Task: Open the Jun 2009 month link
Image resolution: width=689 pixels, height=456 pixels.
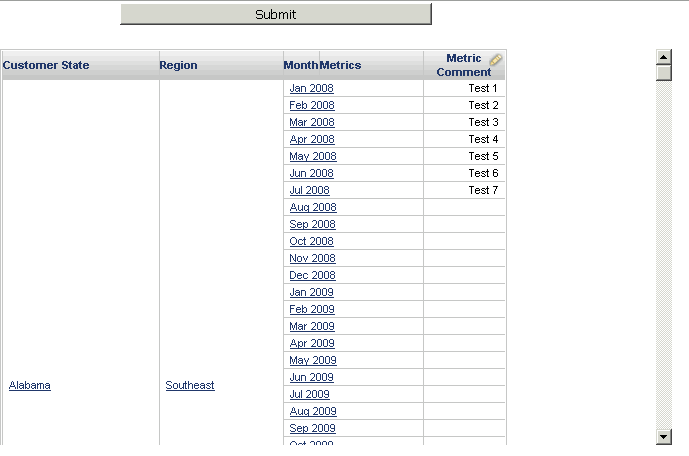Action: (x=311, y=377)
